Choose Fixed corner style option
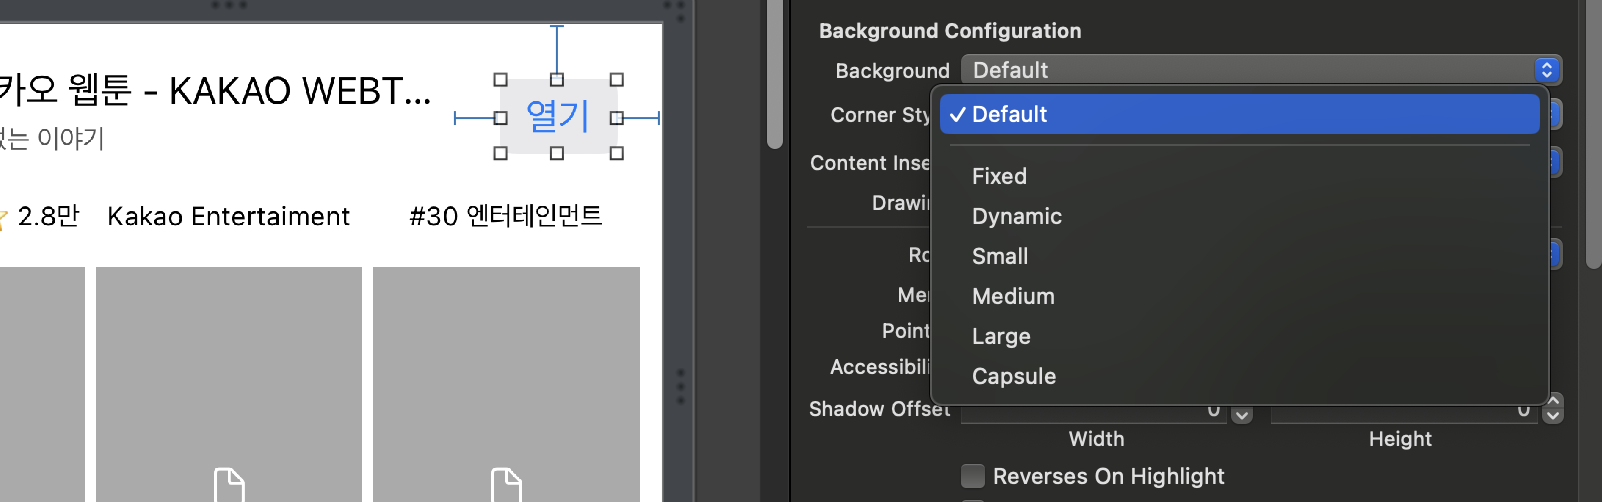The width and height of the screenshot is (1602, 502). tap(1239, 176)
